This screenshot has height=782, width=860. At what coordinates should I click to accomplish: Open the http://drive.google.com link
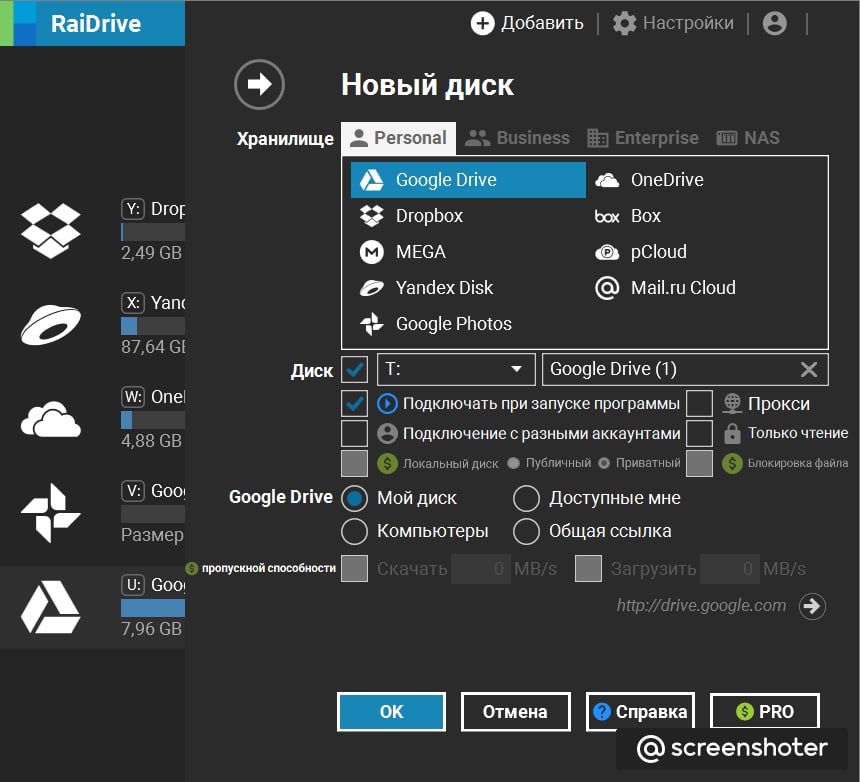[701, 605]
